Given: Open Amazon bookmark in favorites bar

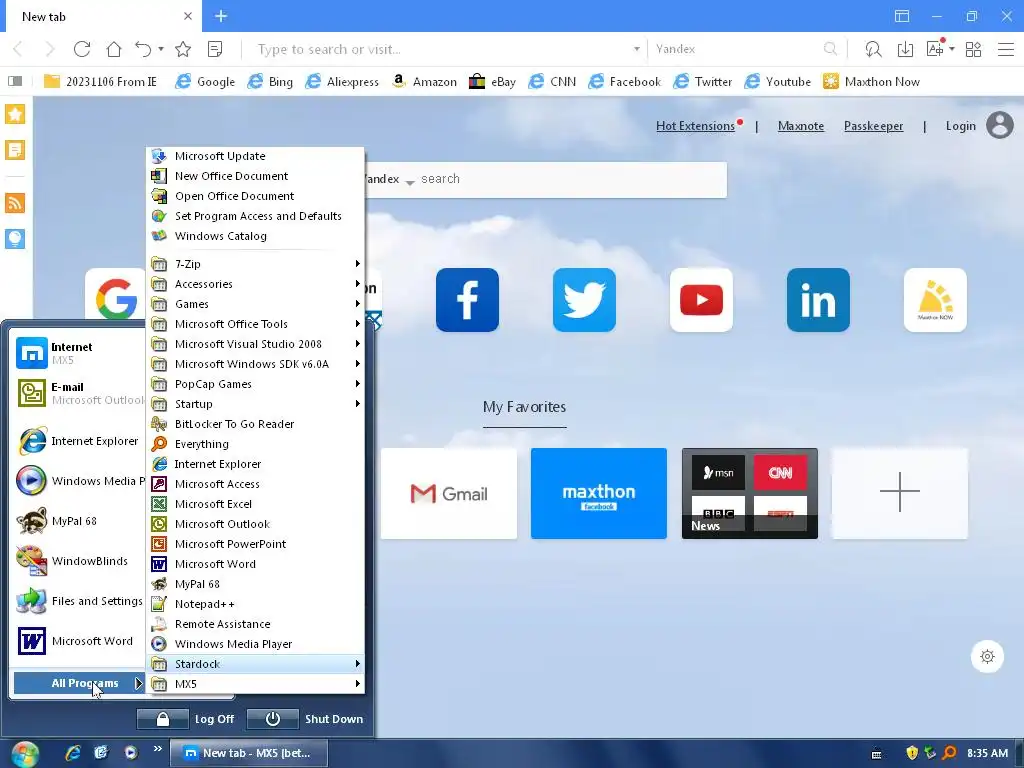Looking at the screenshot, I should (424, 82).
